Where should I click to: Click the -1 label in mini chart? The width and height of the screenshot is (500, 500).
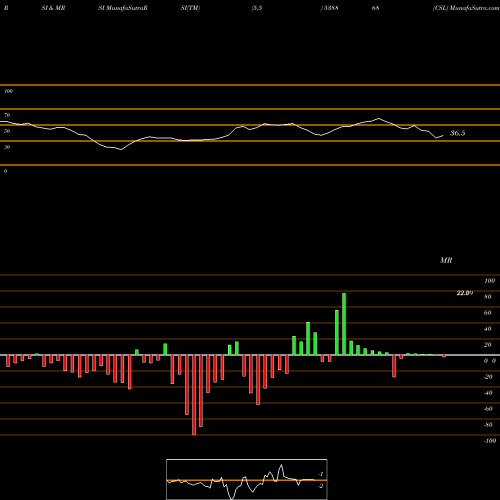click(x=321, y=474)
